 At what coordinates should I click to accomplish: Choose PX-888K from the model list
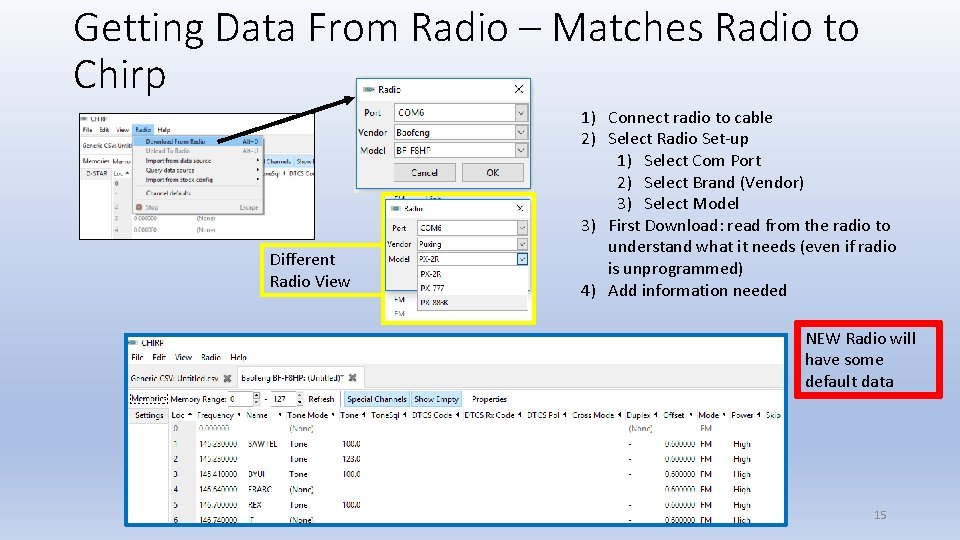[472, 302]
